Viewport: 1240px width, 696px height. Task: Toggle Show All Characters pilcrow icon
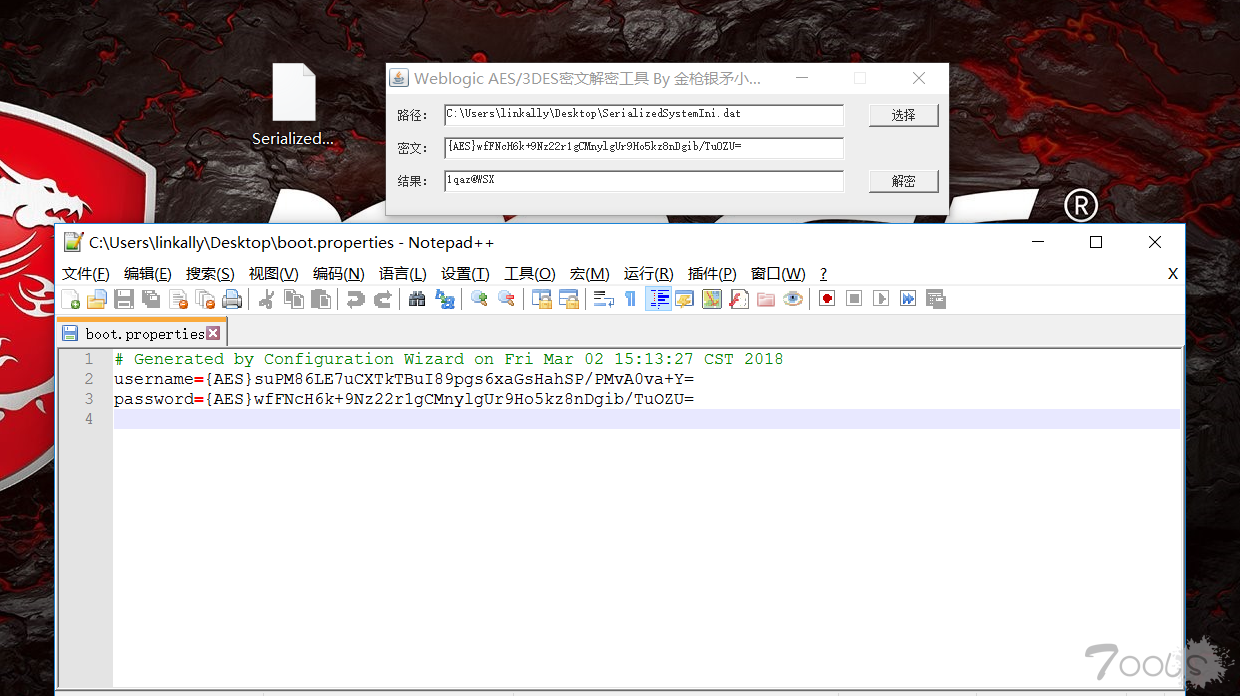[631, 299]
